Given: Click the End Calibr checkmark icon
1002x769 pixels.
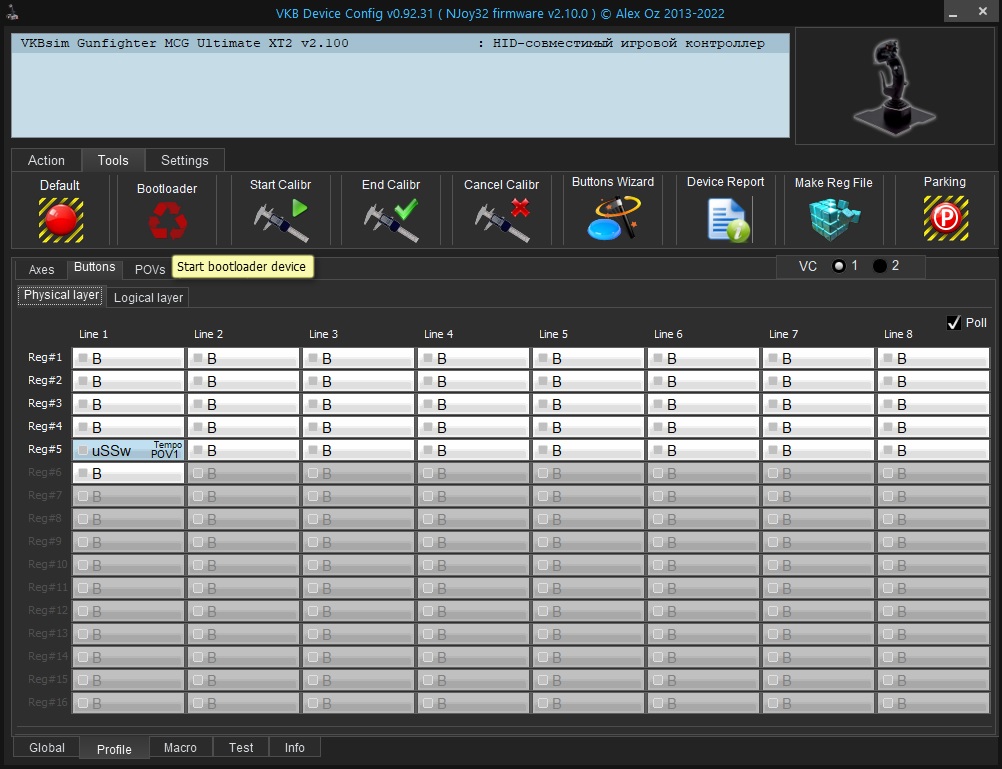Looking at the screenshot, I should coord(391,220).
